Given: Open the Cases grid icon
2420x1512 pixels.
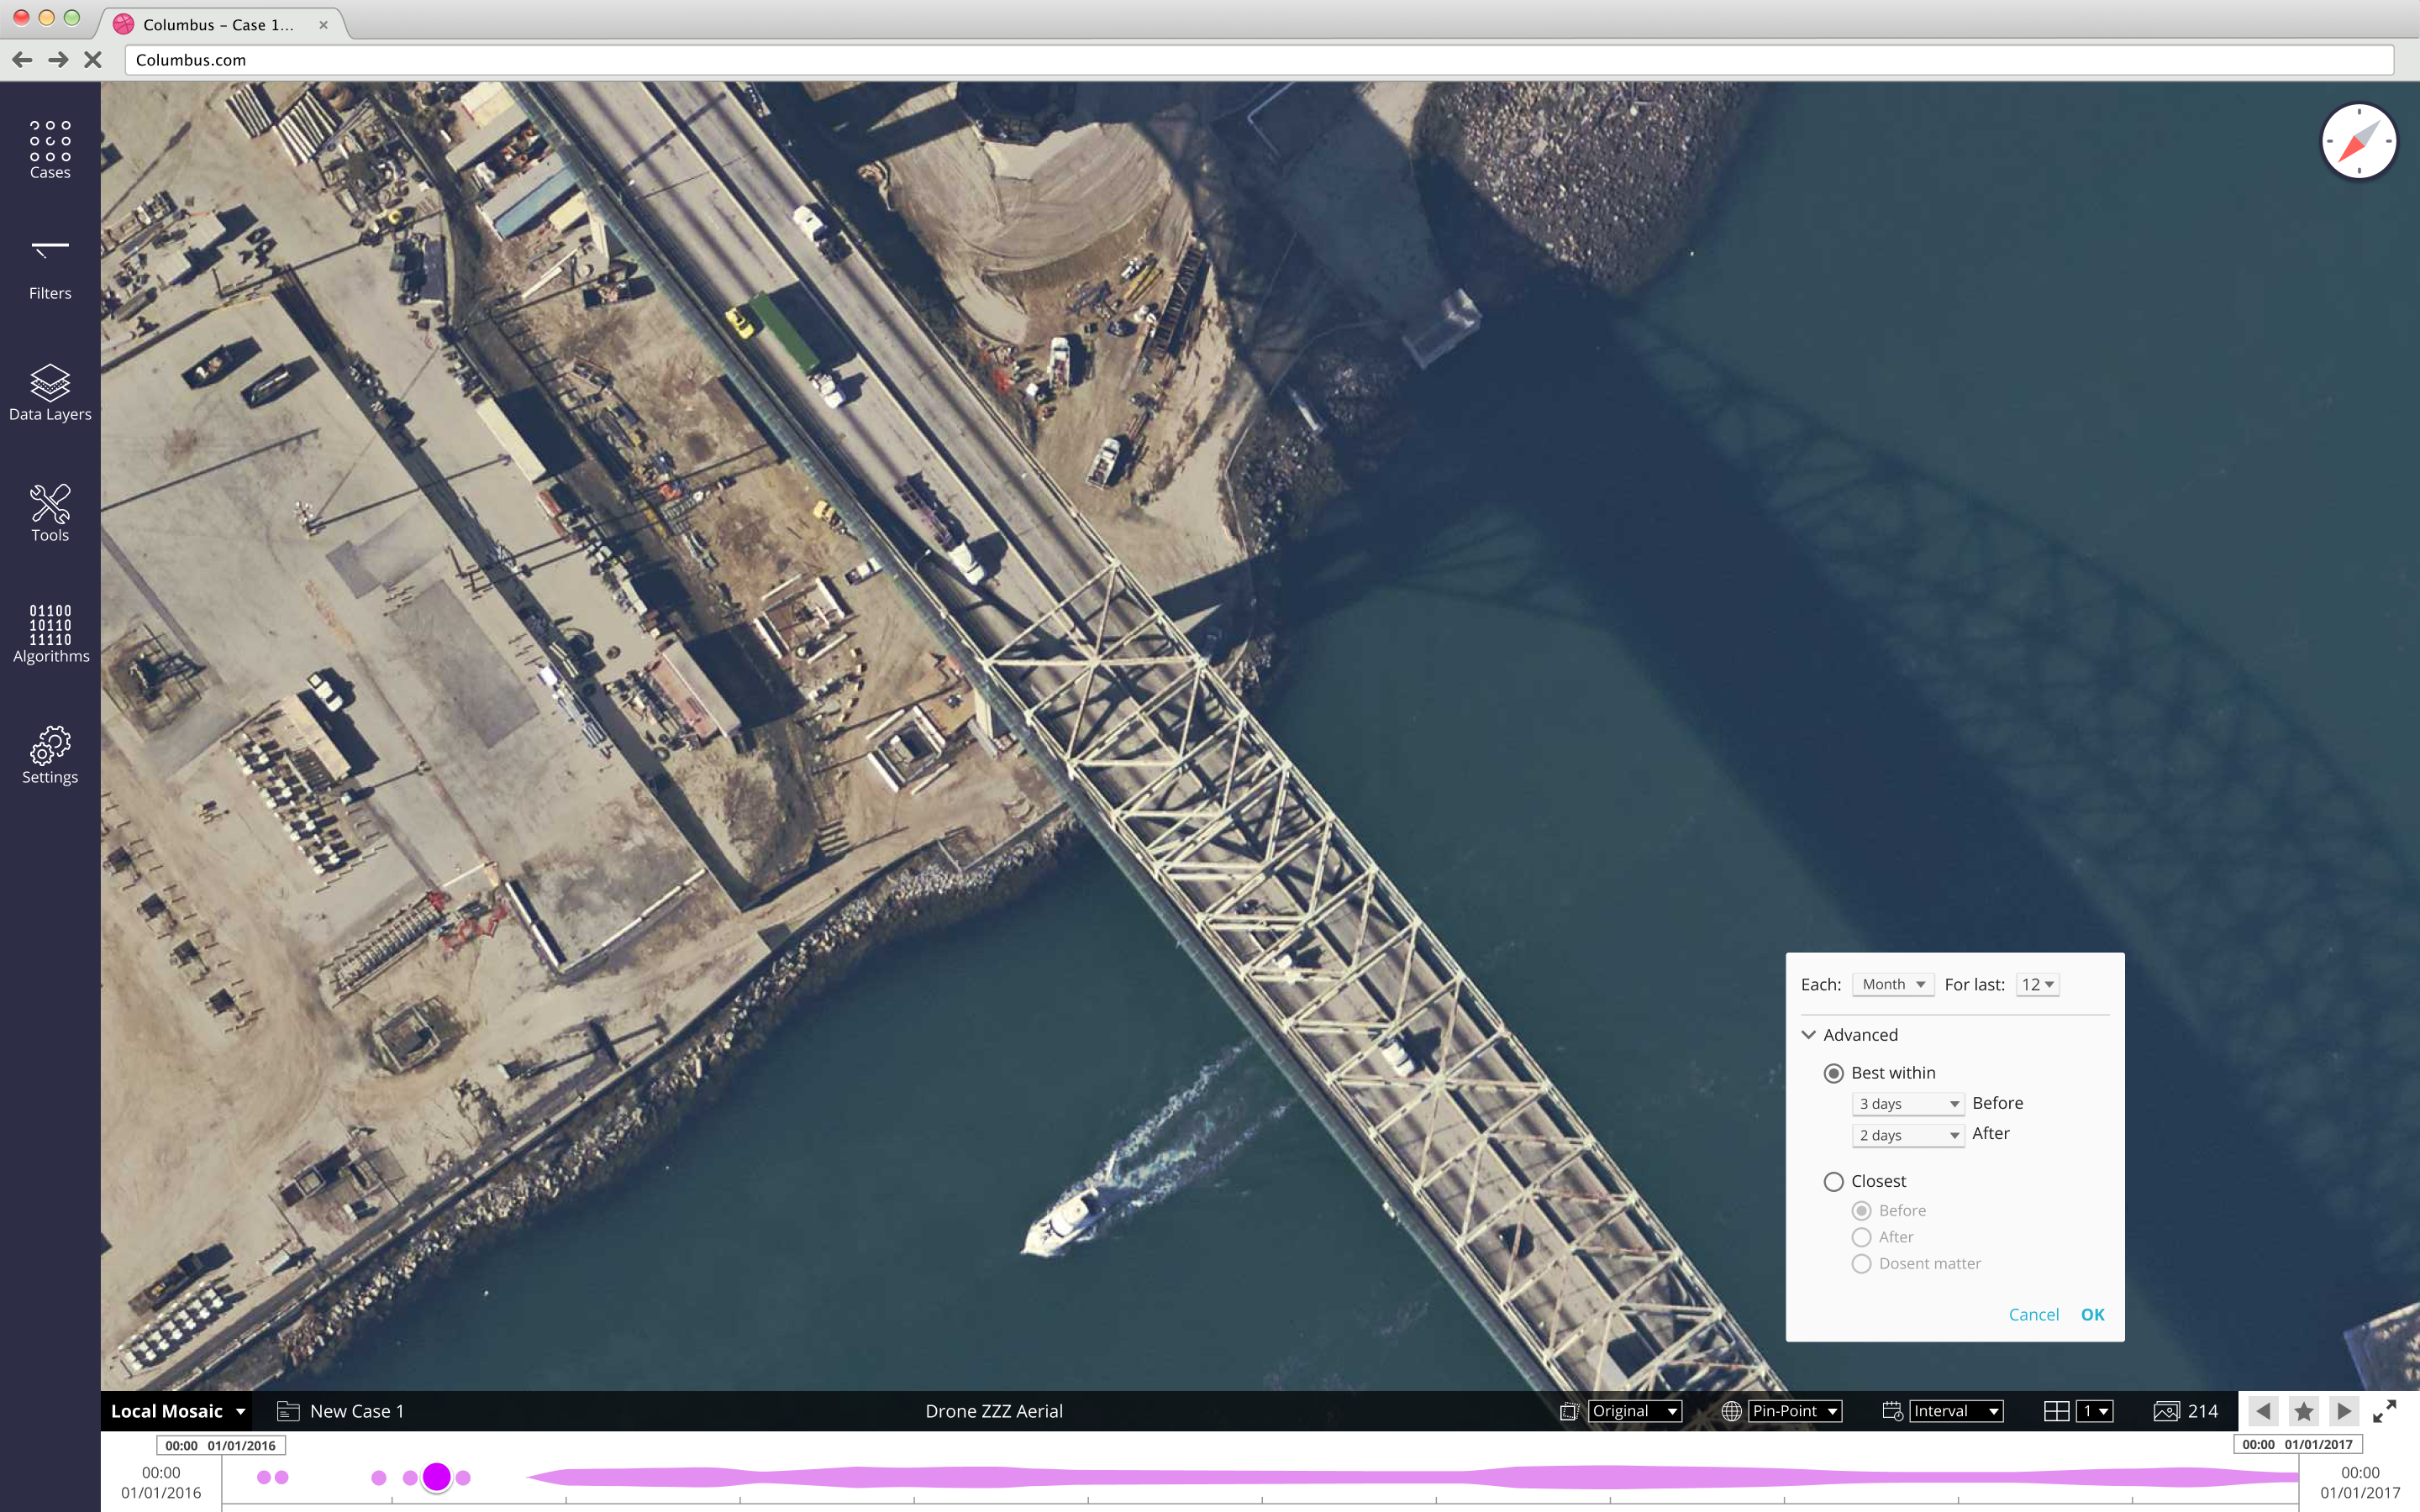Looking at the screenshot, I should pos(50,141).
